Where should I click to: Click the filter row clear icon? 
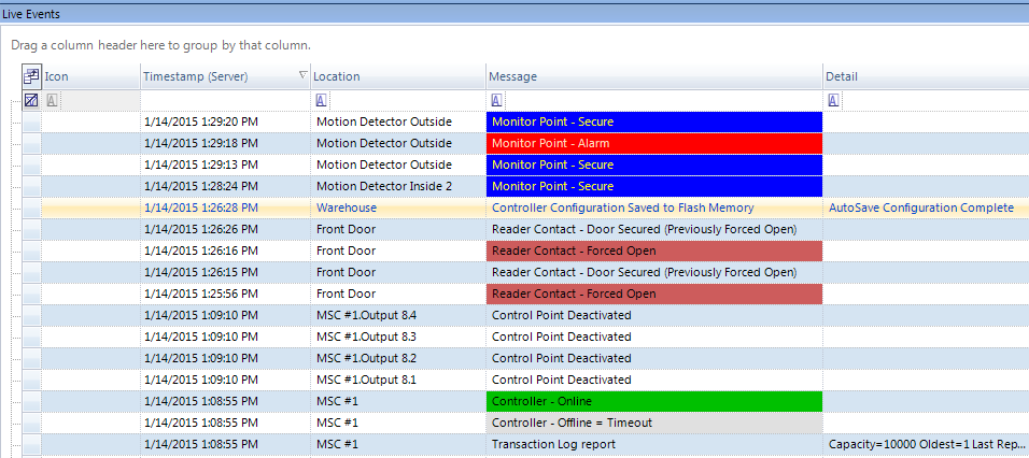[31, 100]
